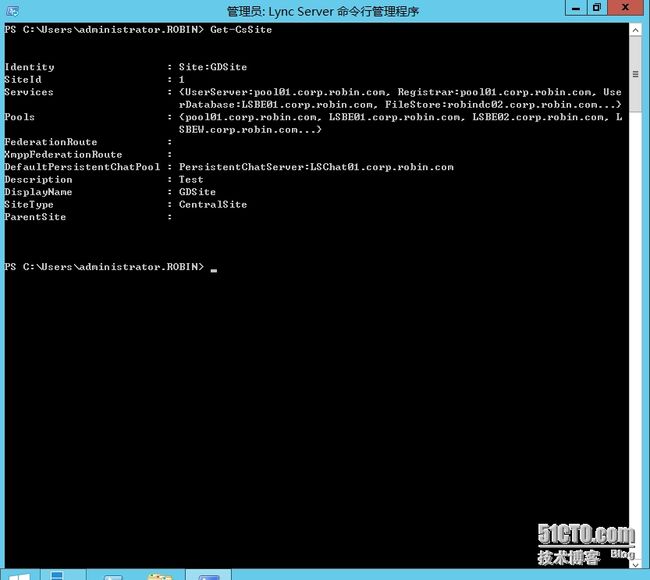
Task: Click the ParentSite property label
Action: pyautogui.click(x=35, y=217)
